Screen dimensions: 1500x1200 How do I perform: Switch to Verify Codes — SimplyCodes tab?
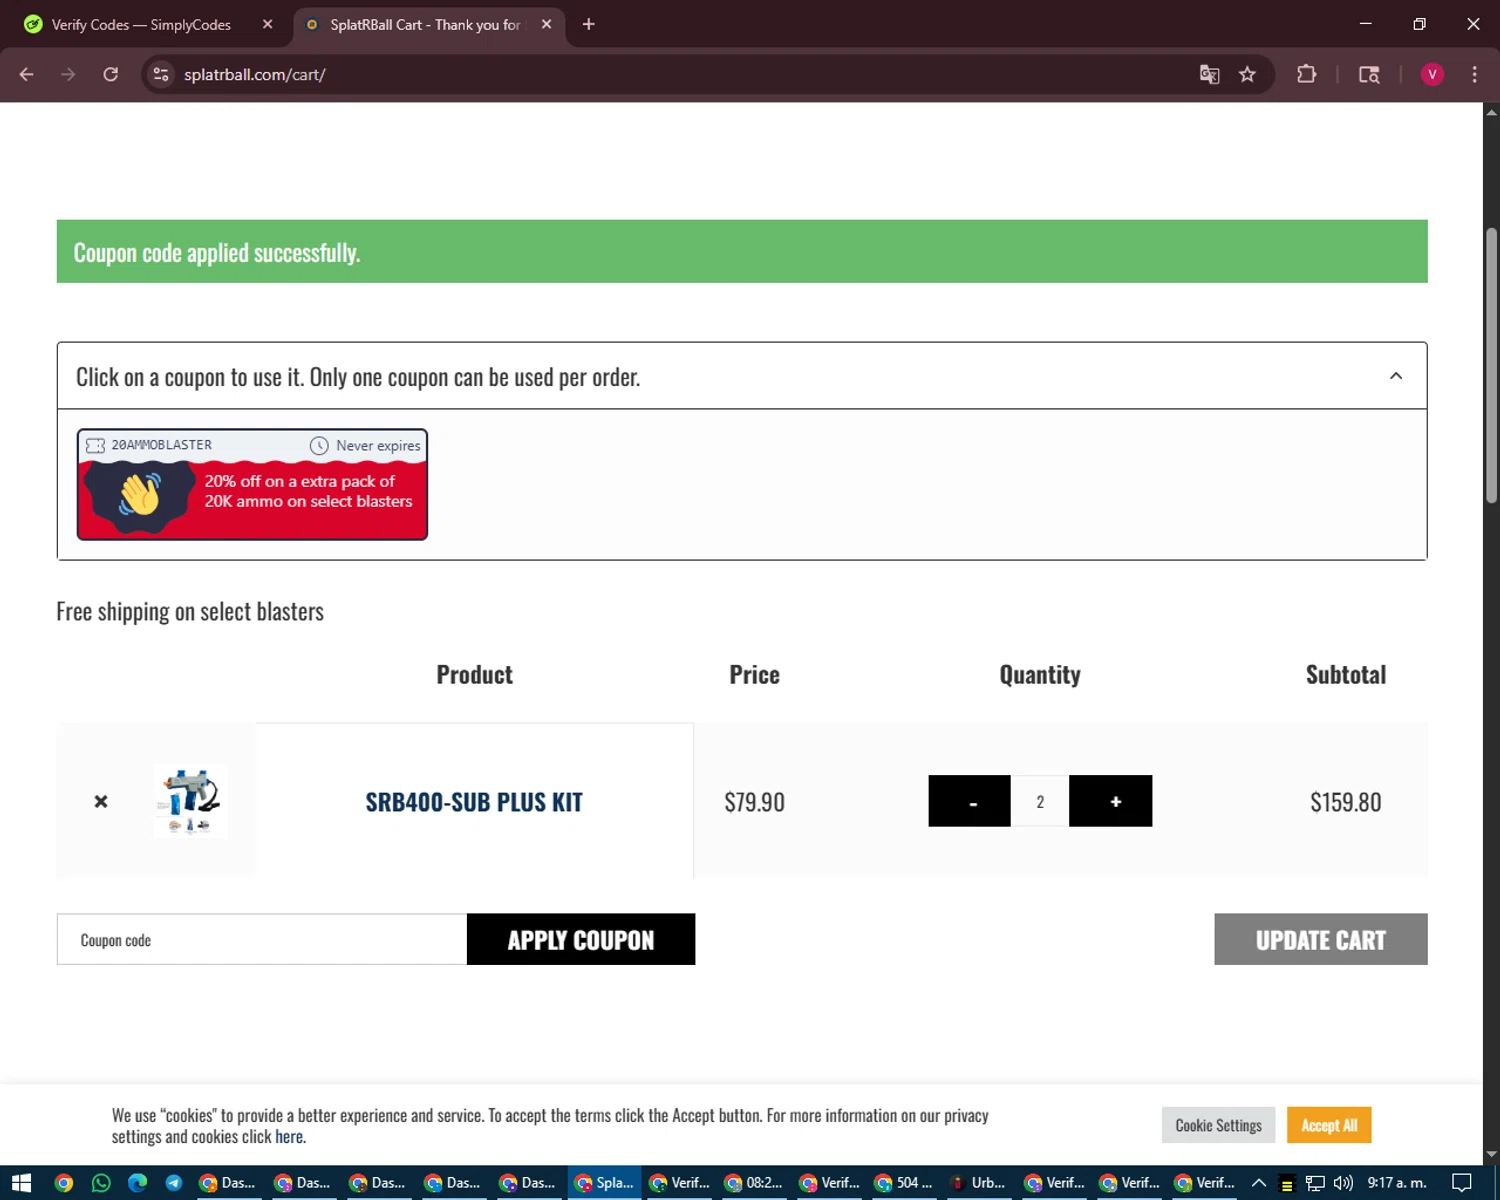click(x=141, y=24)
